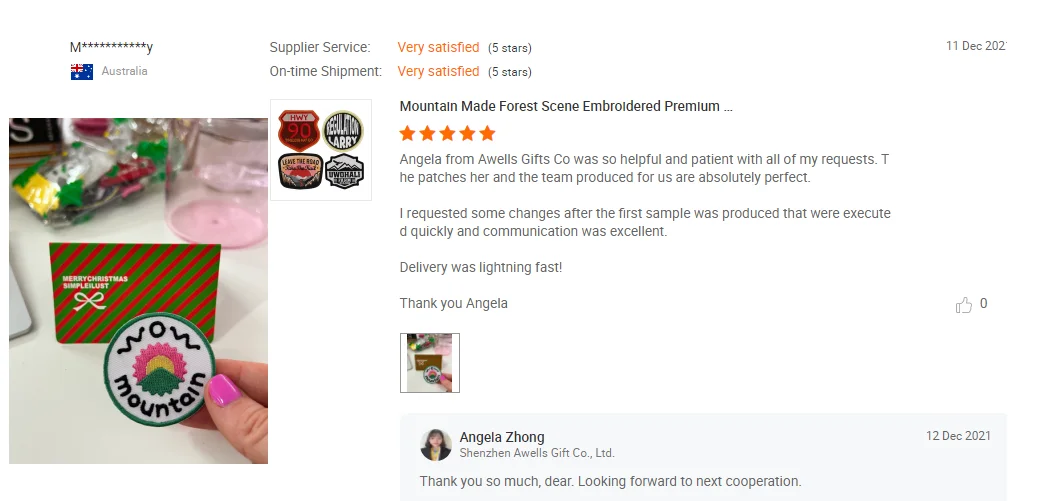Click the masked reviewer name M***y
This screenshot has width=1047, height=501.
(111, 48)
